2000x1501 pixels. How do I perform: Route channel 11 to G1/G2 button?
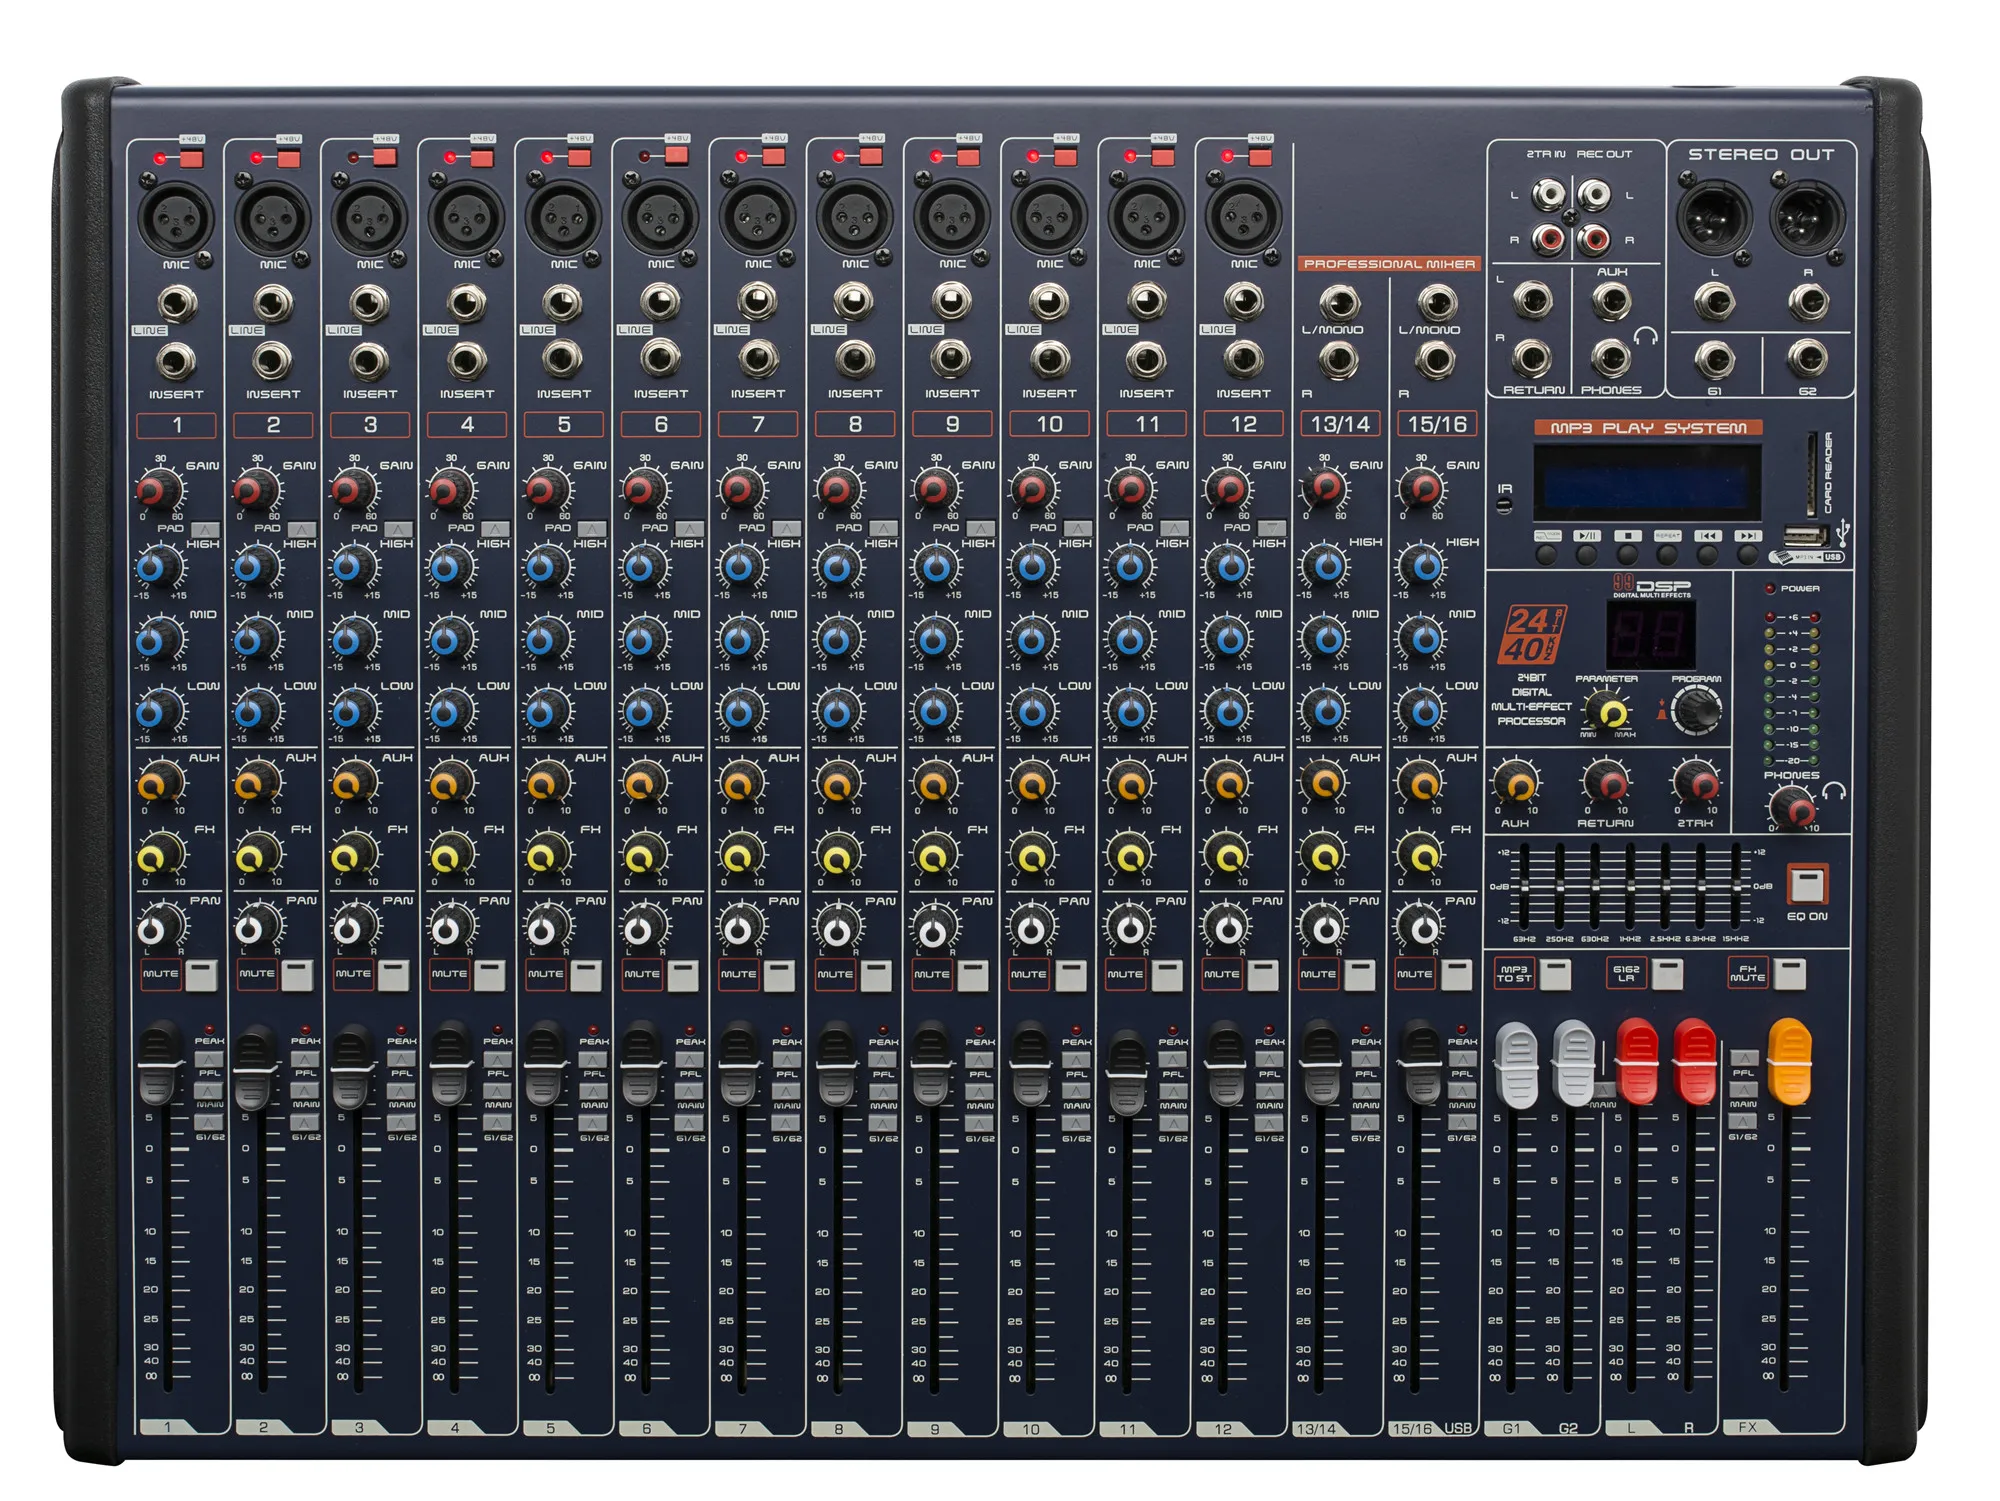[1173, 1123]
